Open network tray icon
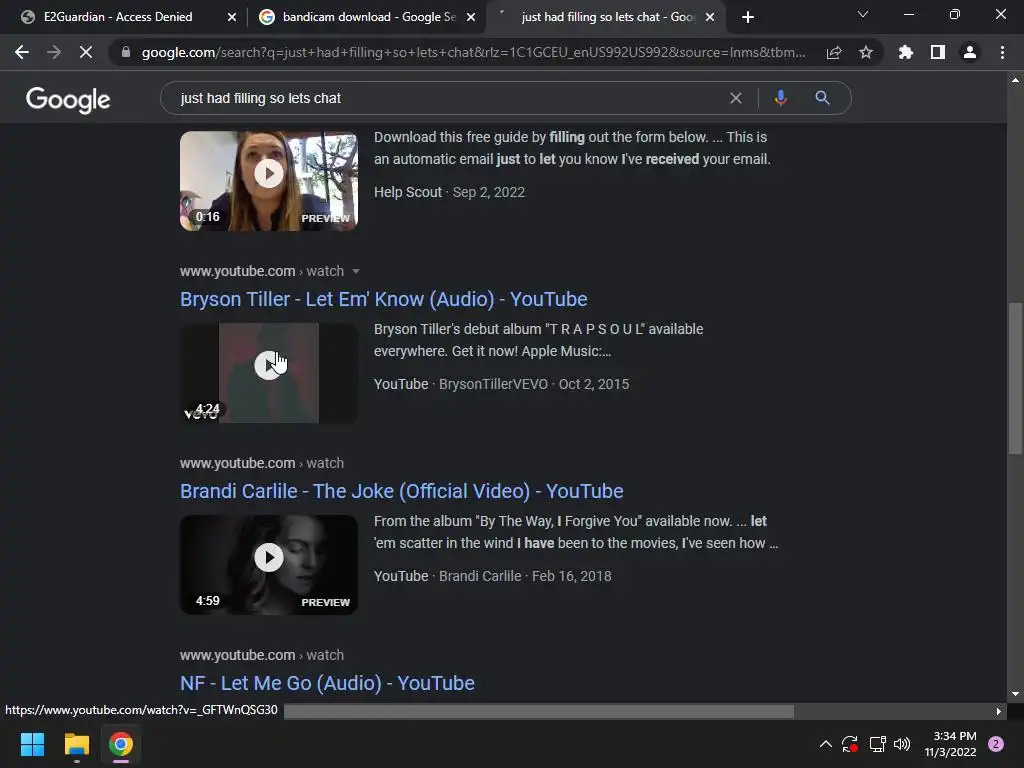The image size is (1024, 768). coord(877,744)
